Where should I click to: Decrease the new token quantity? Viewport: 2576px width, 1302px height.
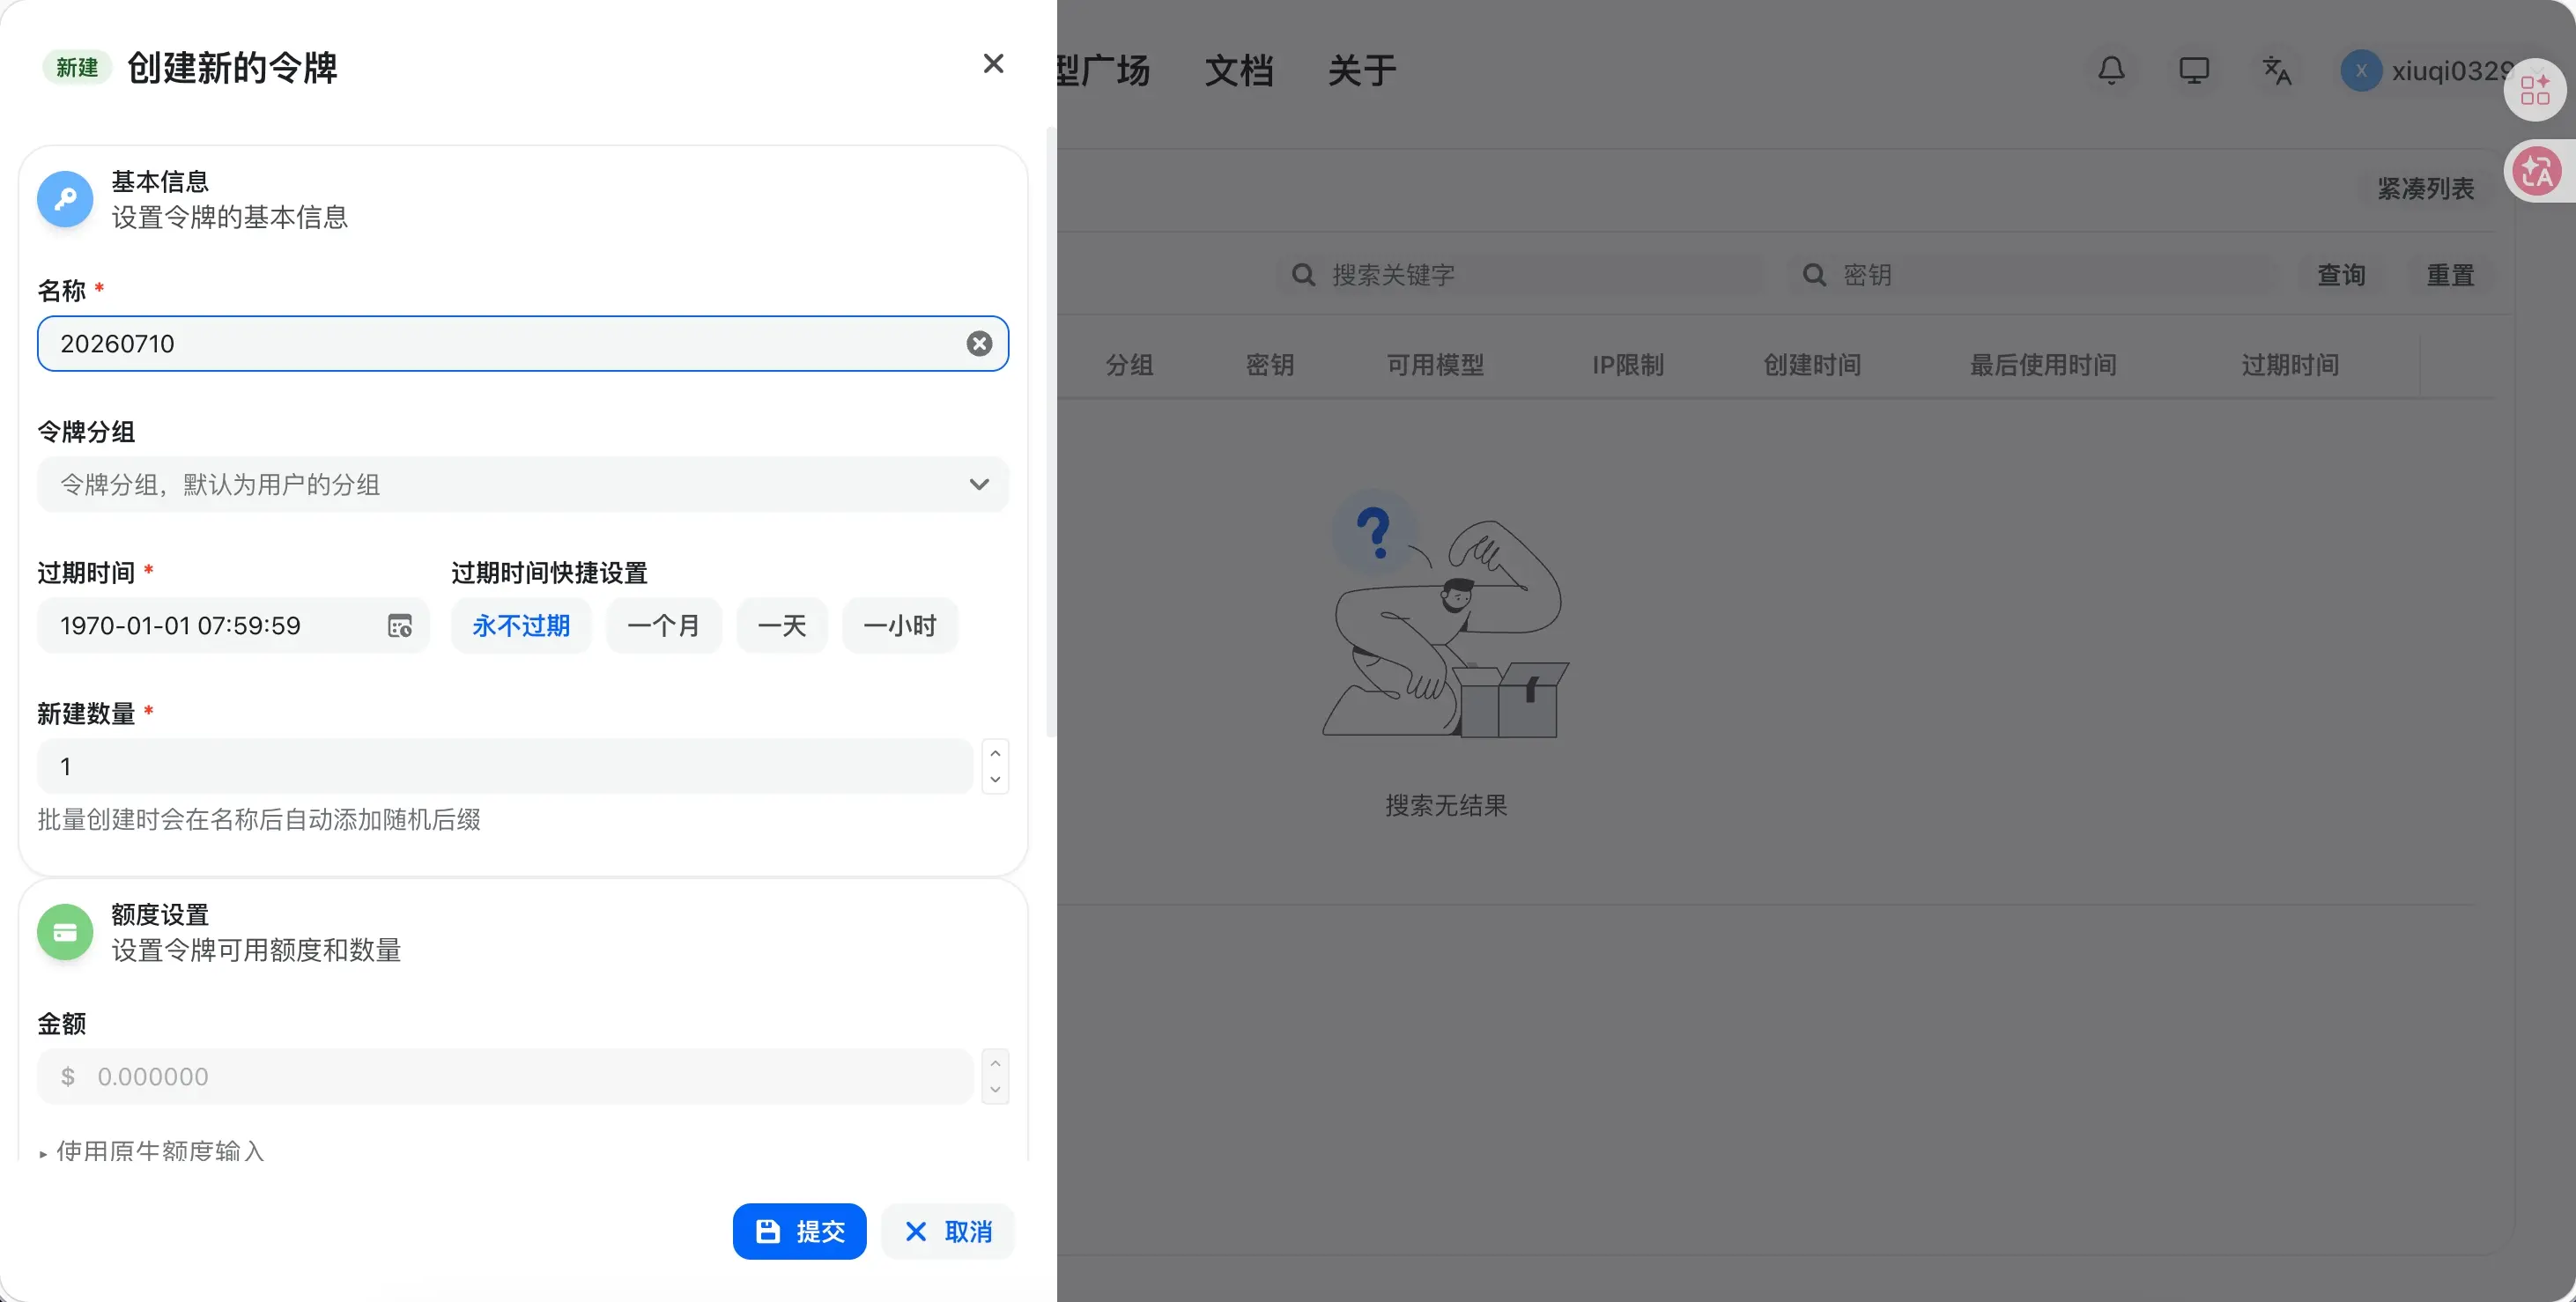point(995,780)
